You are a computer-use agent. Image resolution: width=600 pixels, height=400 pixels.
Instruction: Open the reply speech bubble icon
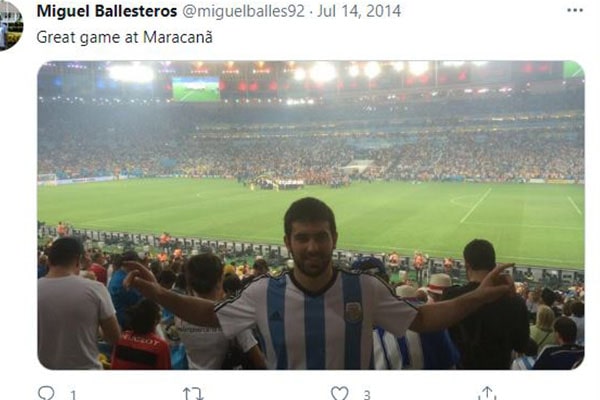coord(46,393)
